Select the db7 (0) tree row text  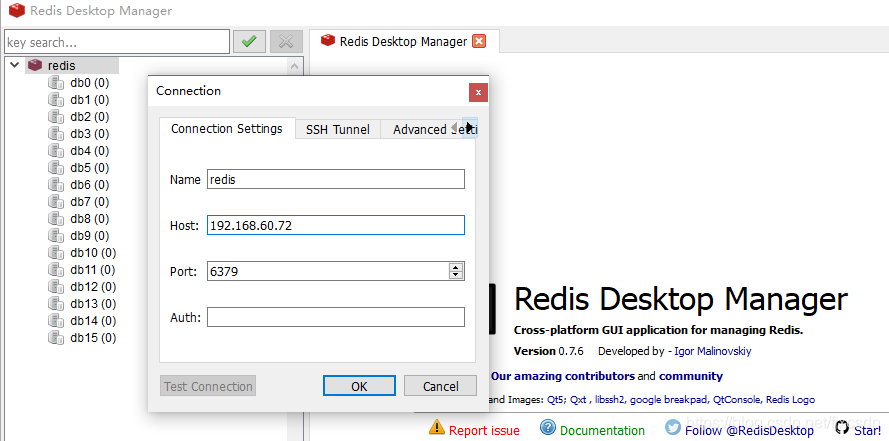click(90, 202)
